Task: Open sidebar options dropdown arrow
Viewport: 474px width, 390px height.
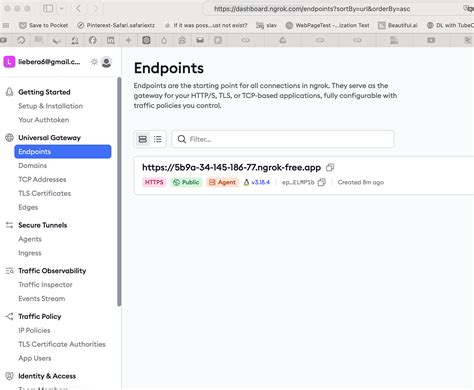Action: pos(62,8)
